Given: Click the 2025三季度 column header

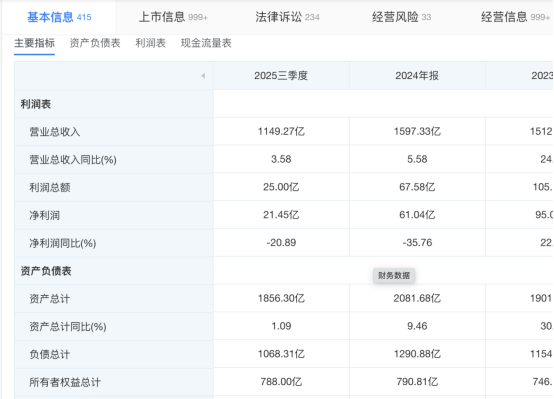Looking at the screenshot, I should [281, 76].
